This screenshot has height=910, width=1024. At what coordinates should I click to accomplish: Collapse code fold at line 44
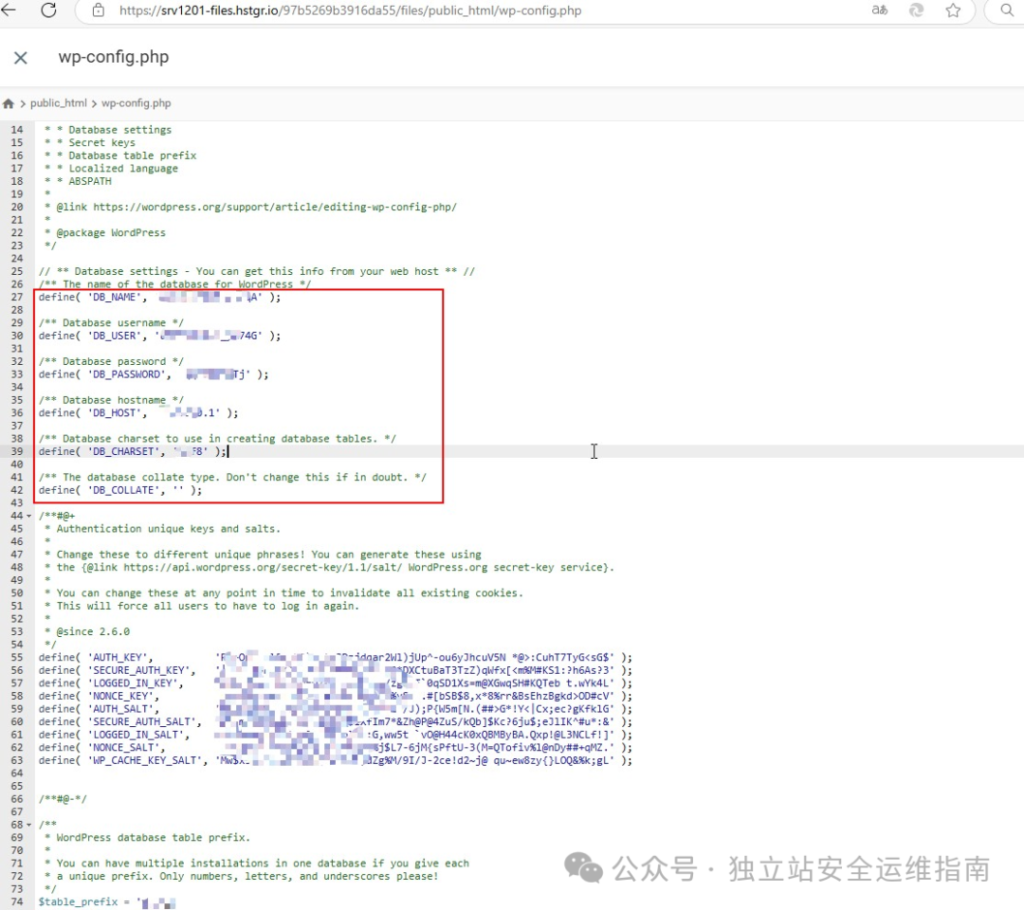click(x=29, y=516)
